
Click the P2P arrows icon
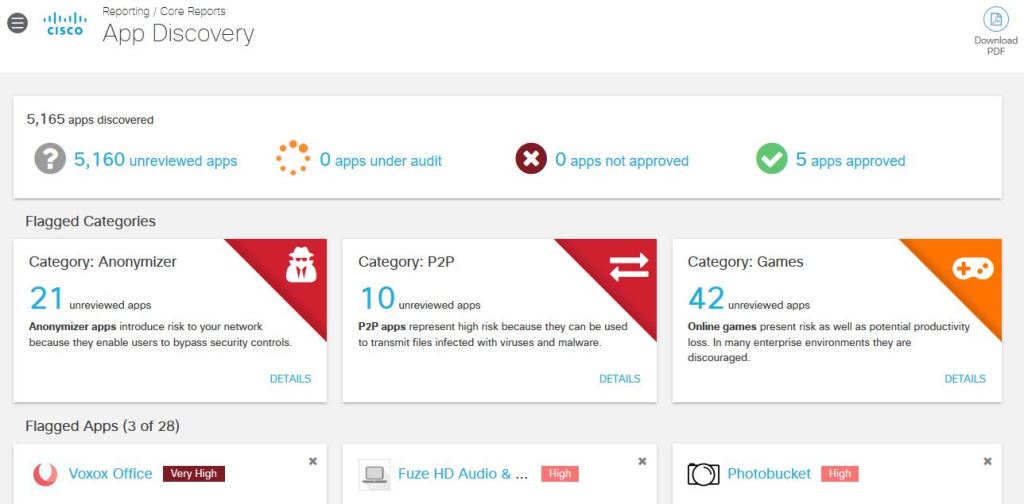pos(630,265)
